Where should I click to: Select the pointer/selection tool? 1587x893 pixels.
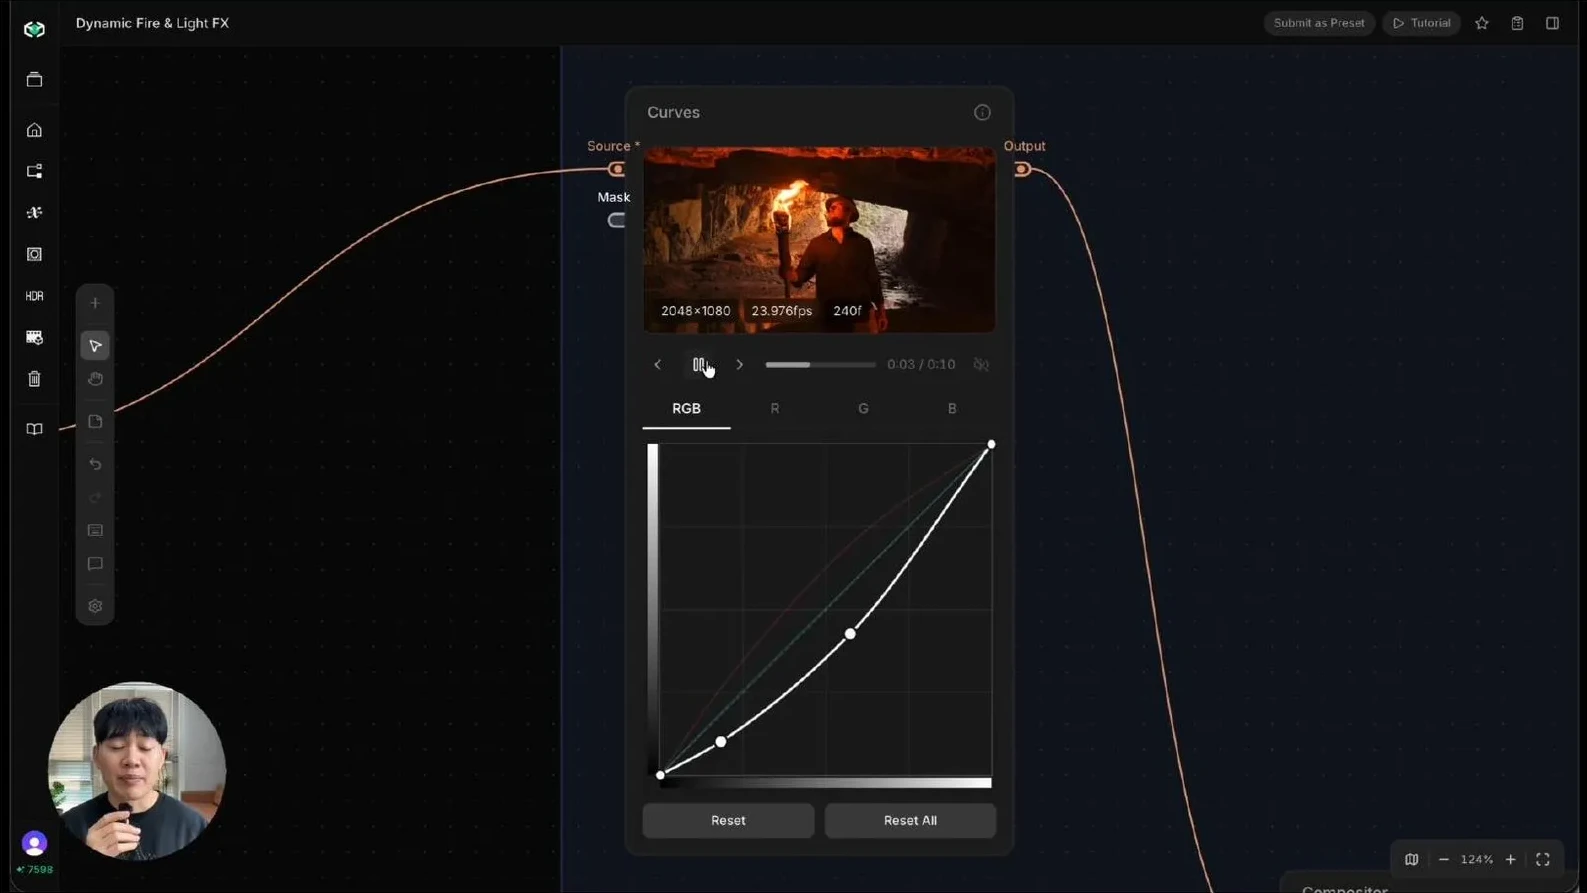pyautogui.click(x=95, y=346)
